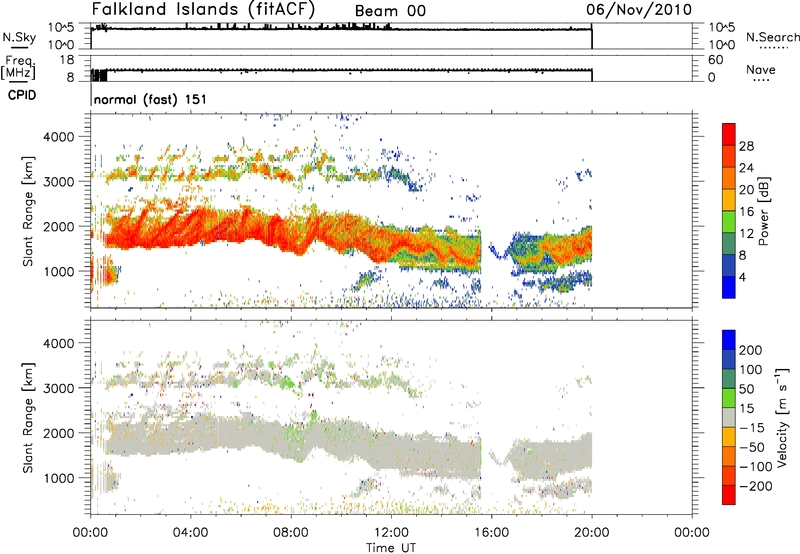The height and width of the screenshot is (554, 800).
Task: Click the 'N.Sky' legend label
Action: point(19,37)
